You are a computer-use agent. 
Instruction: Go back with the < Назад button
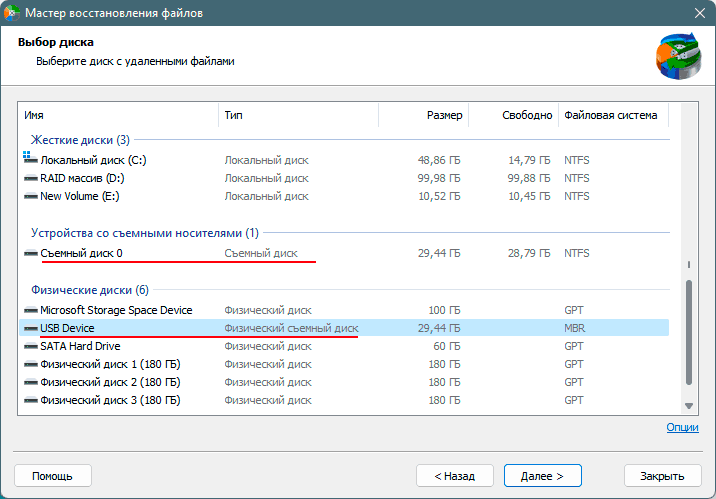point(454,476)
